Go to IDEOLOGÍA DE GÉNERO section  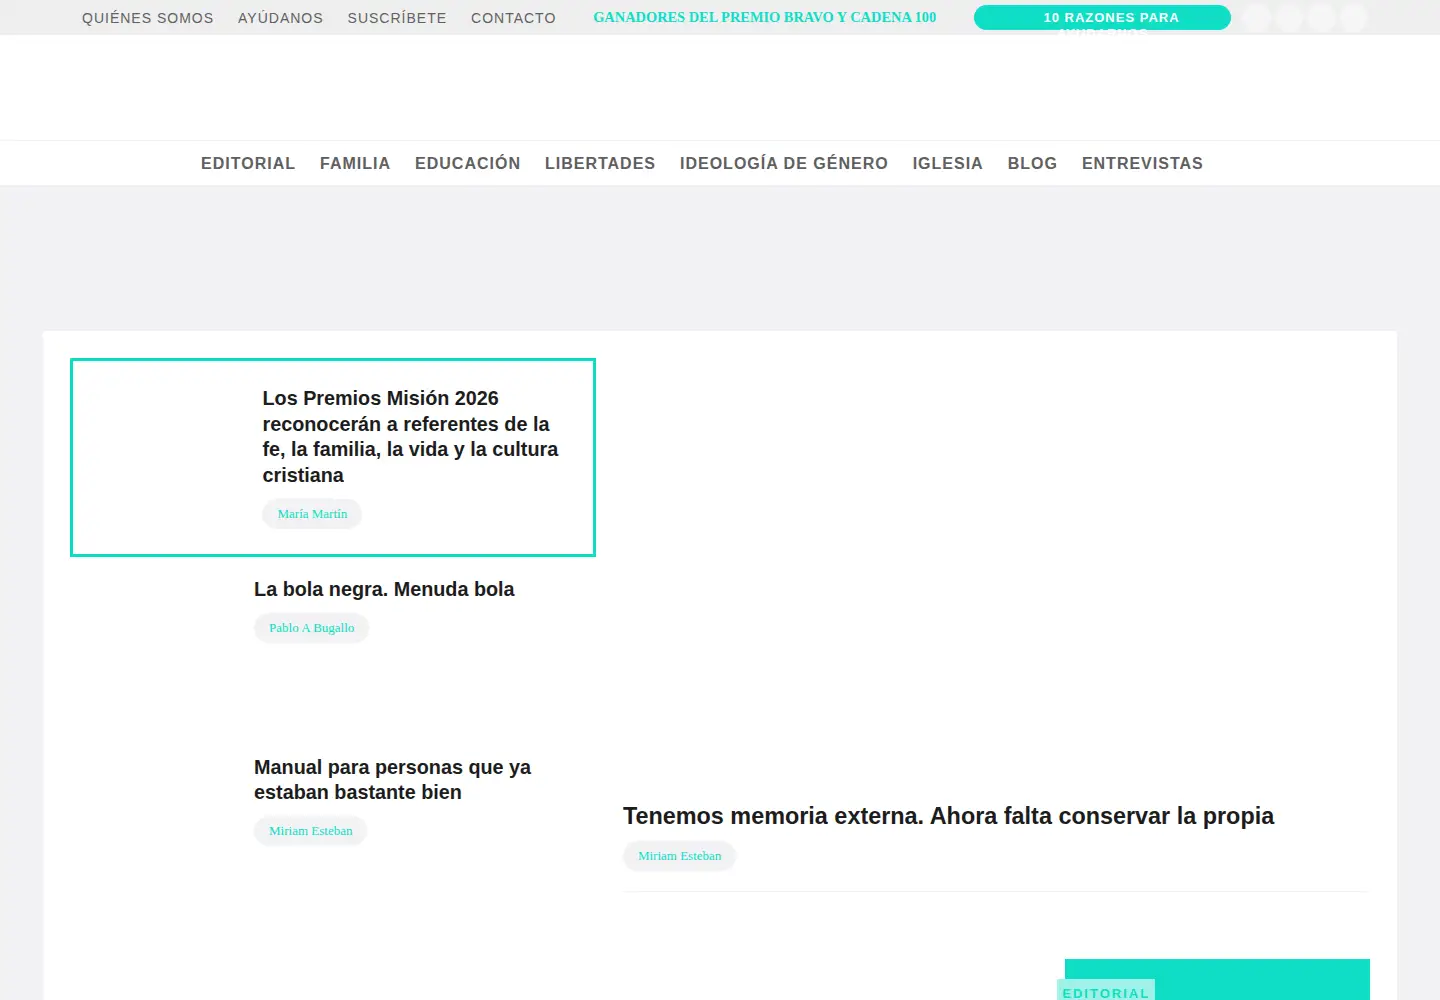784,163
